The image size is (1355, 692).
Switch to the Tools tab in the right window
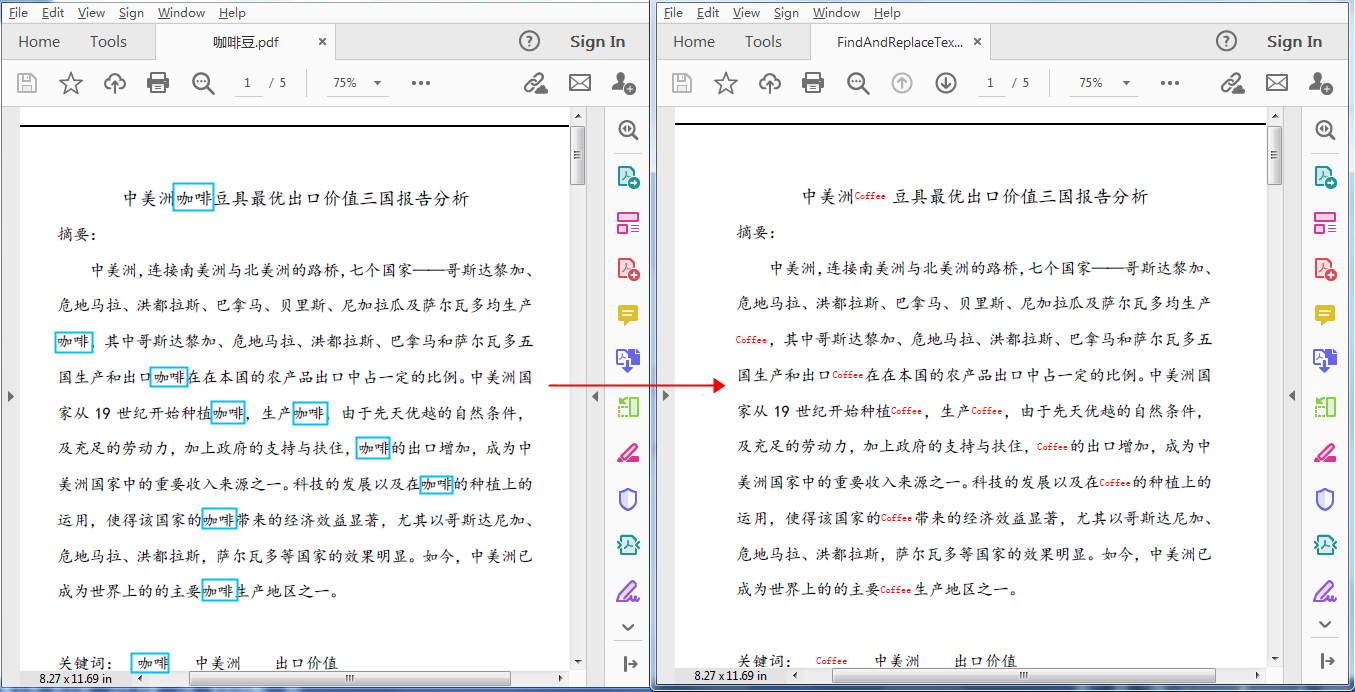763,41
